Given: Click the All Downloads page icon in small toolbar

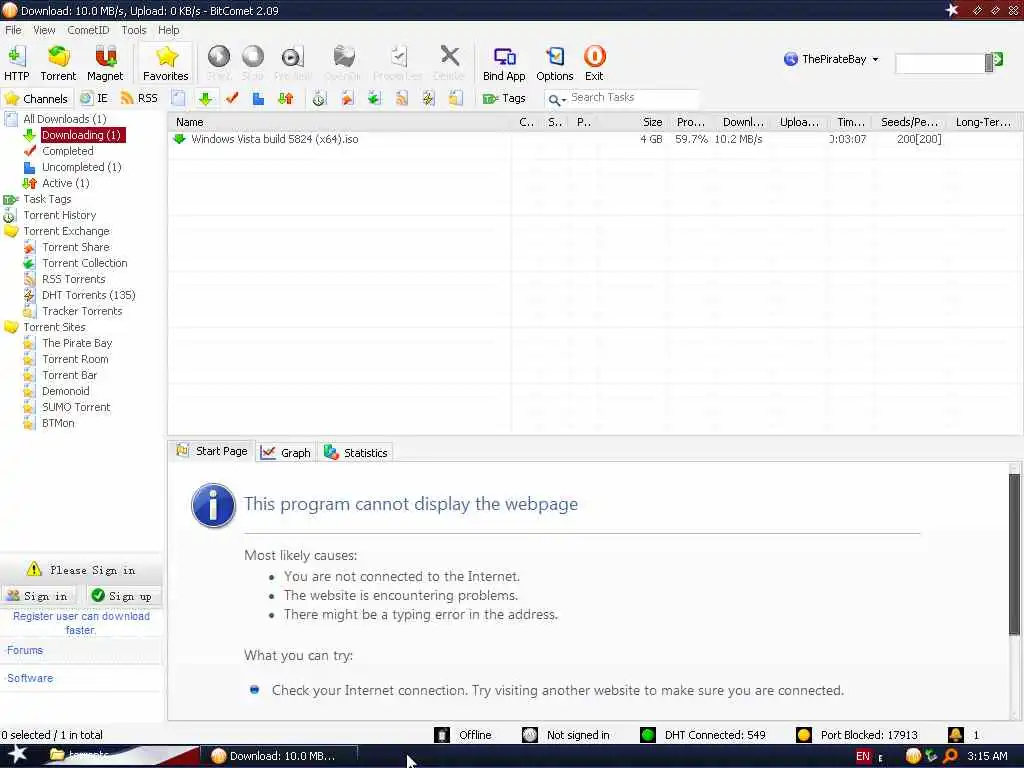Looking at the screenshot, I should (x=178, y=99).
